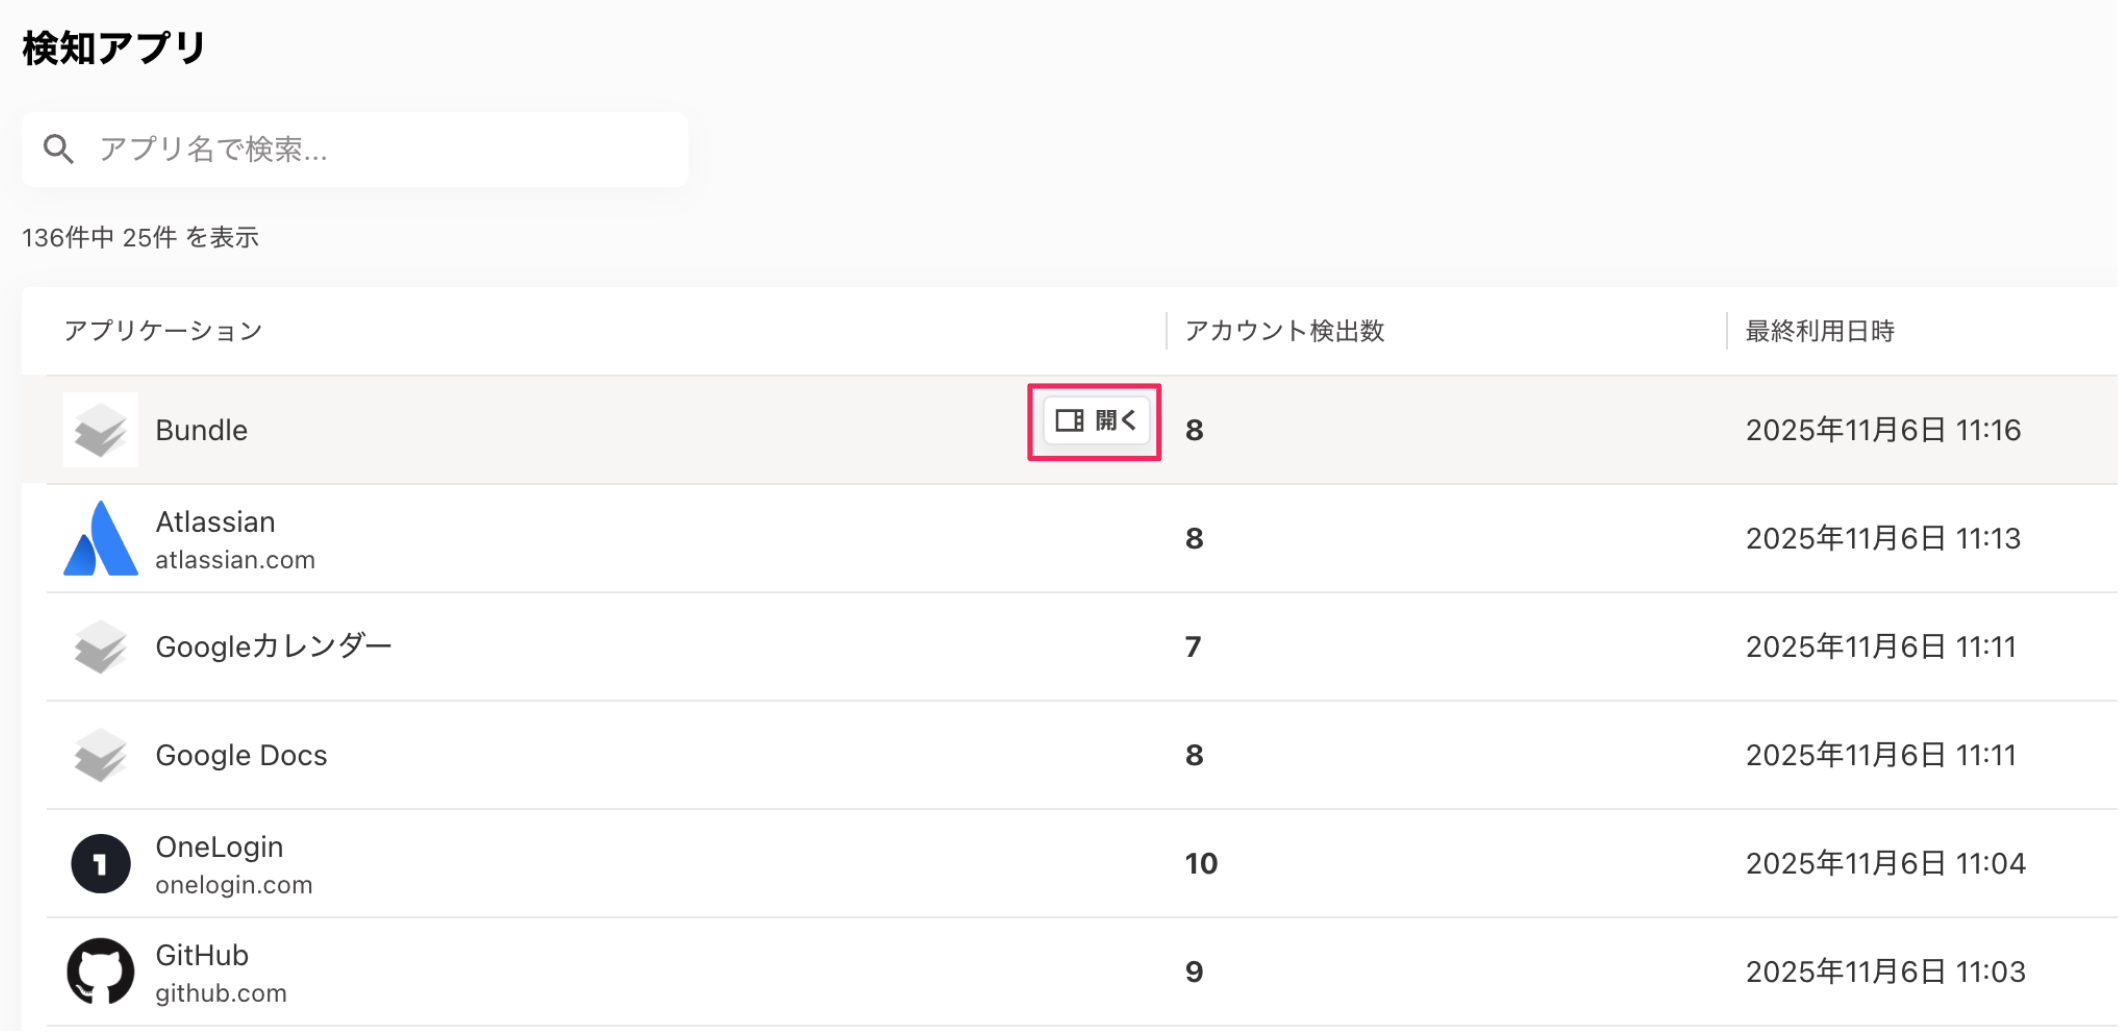
Task: Select the GitHub app name
Action: [202, 955]
